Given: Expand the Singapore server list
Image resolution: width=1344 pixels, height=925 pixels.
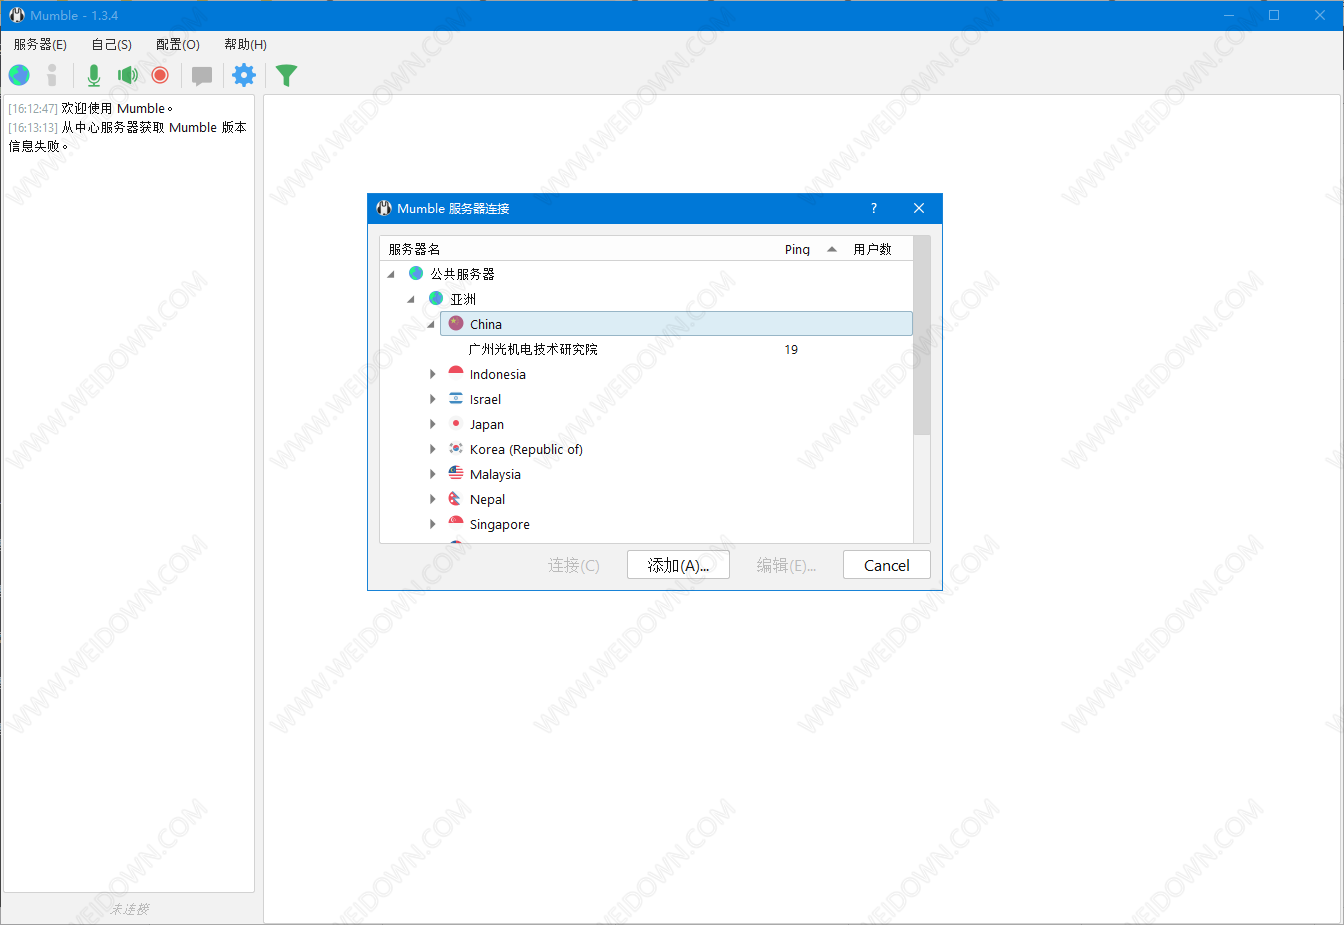Looking at the screenshot, I should (x=432, y=524).
